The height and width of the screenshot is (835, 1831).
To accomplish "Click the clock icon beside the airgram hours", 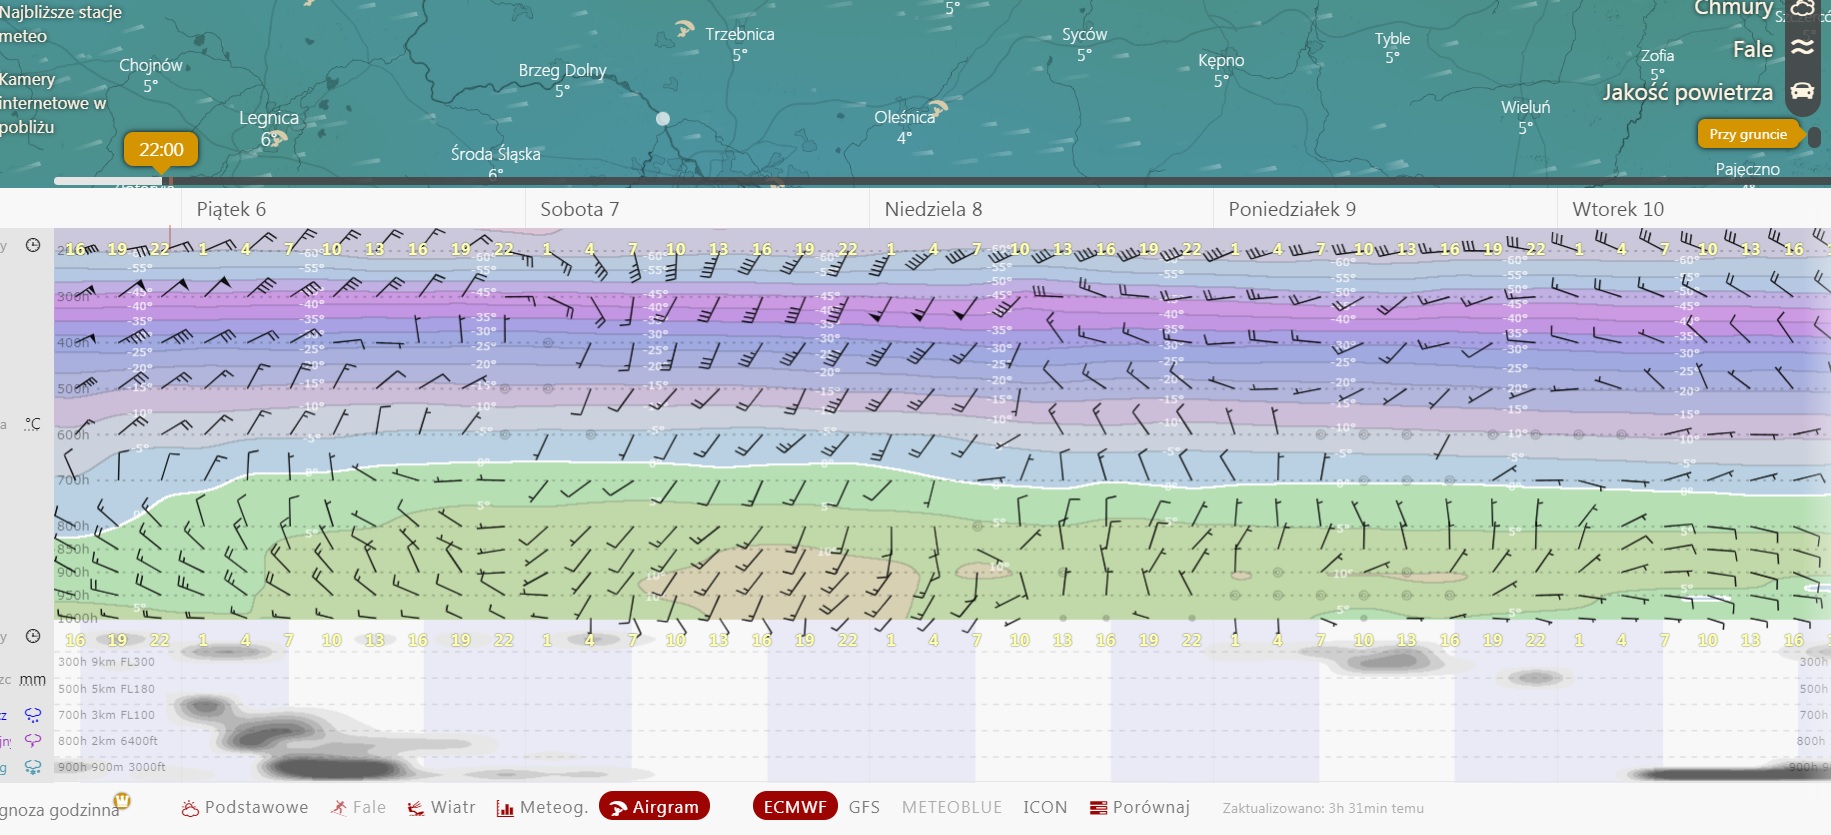I will click(33, 246).
